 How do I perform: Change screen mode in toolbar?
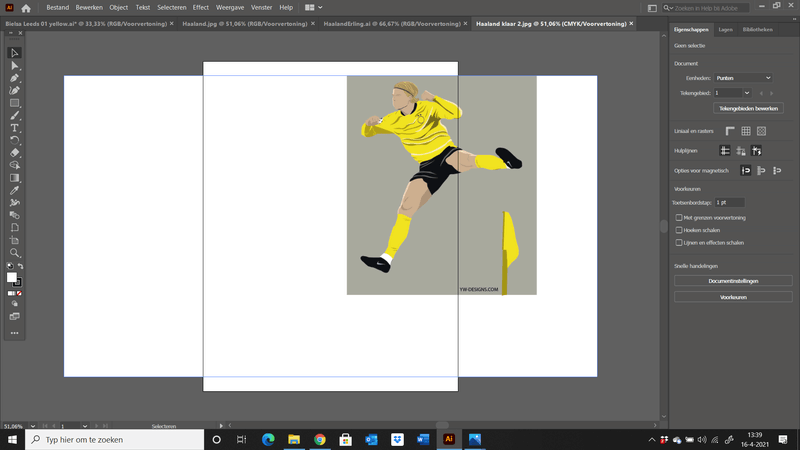pos(14,316)
